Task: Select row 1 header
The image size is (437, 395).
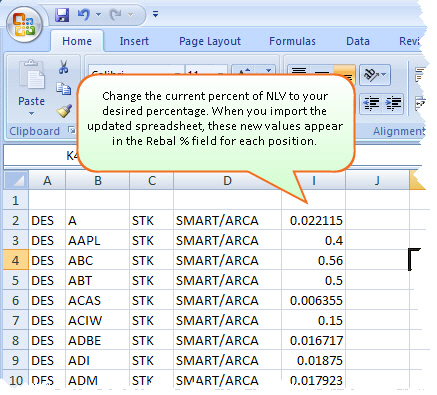Action: click(16, 200)
